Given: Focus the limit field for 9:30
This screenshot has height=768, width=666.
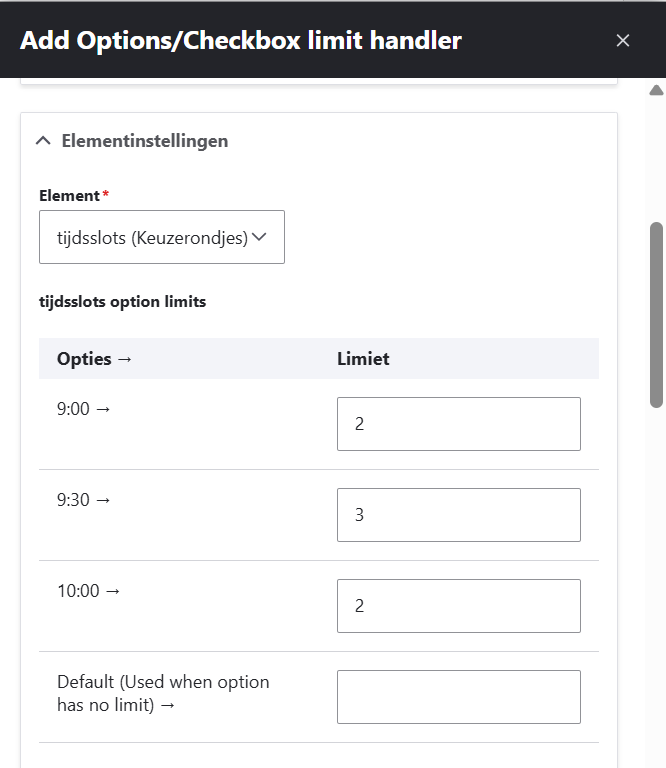Looking at the screenshot, I should pyautogui.click(x=458, y=515).
